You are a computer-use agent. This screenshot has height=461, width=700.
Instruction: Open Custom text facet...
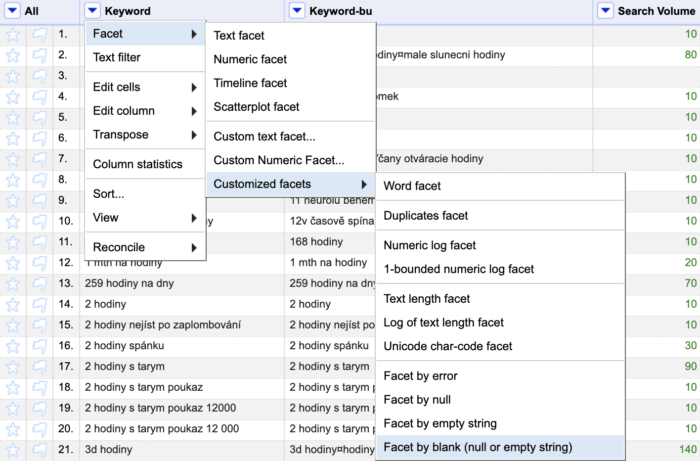tap(291, 137)
